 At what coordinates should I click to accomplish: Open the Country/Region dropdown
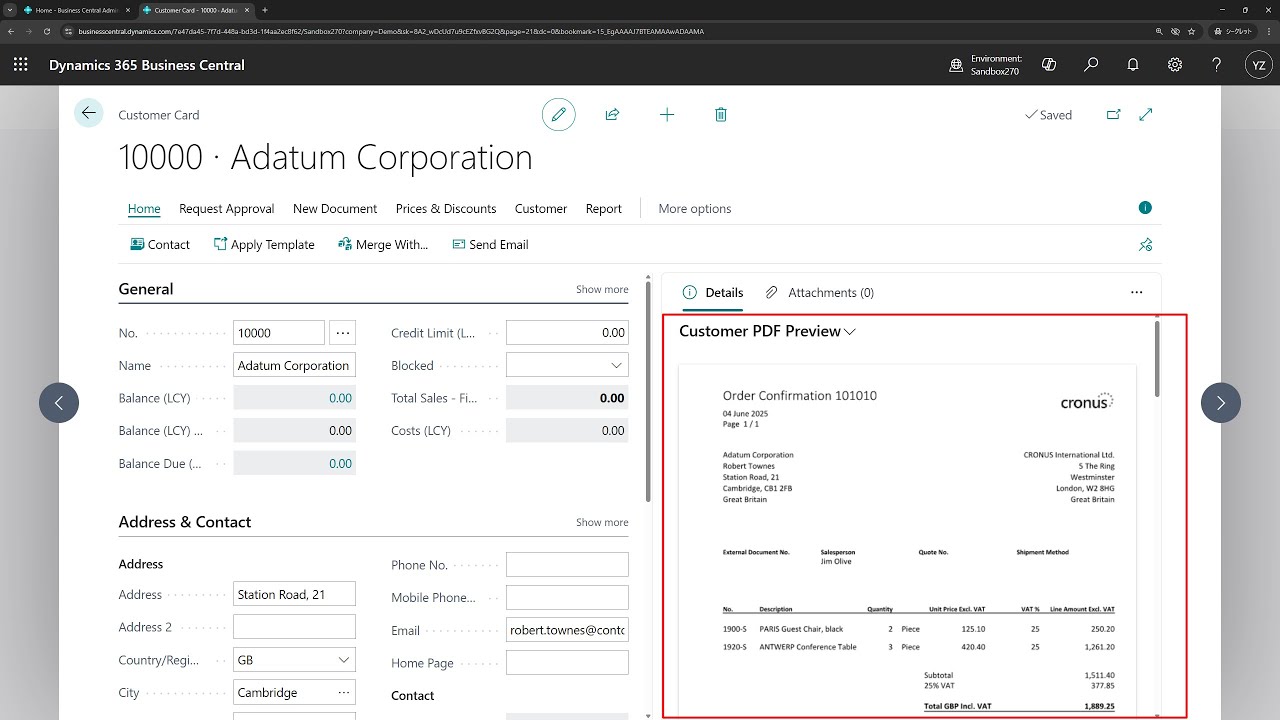pyautogui.click(x=344, y=660)
